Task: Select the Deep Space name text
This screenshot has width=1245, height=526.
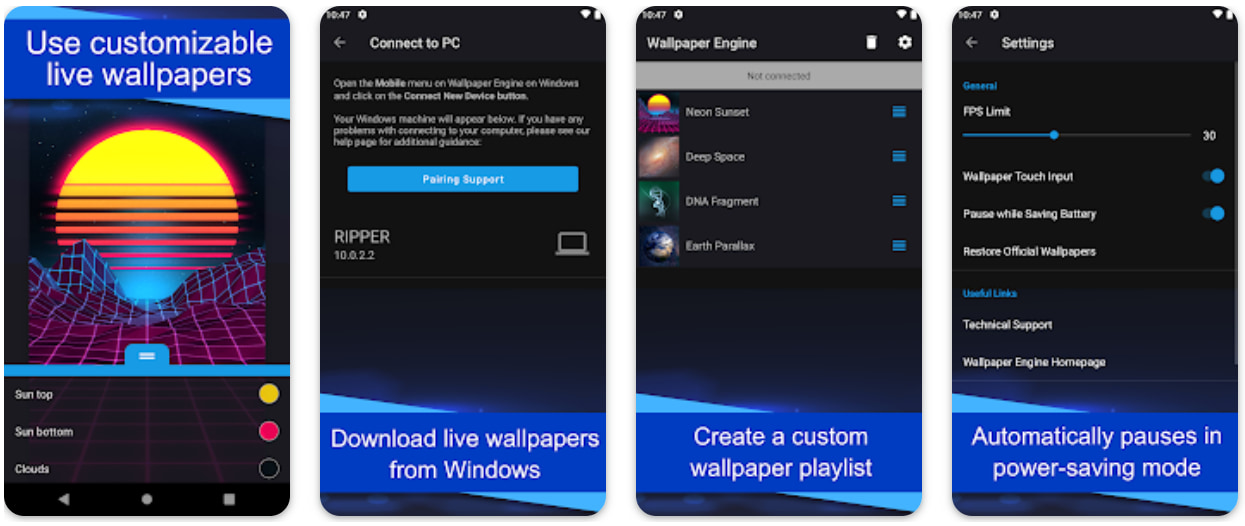Action: tap(715, 157)
